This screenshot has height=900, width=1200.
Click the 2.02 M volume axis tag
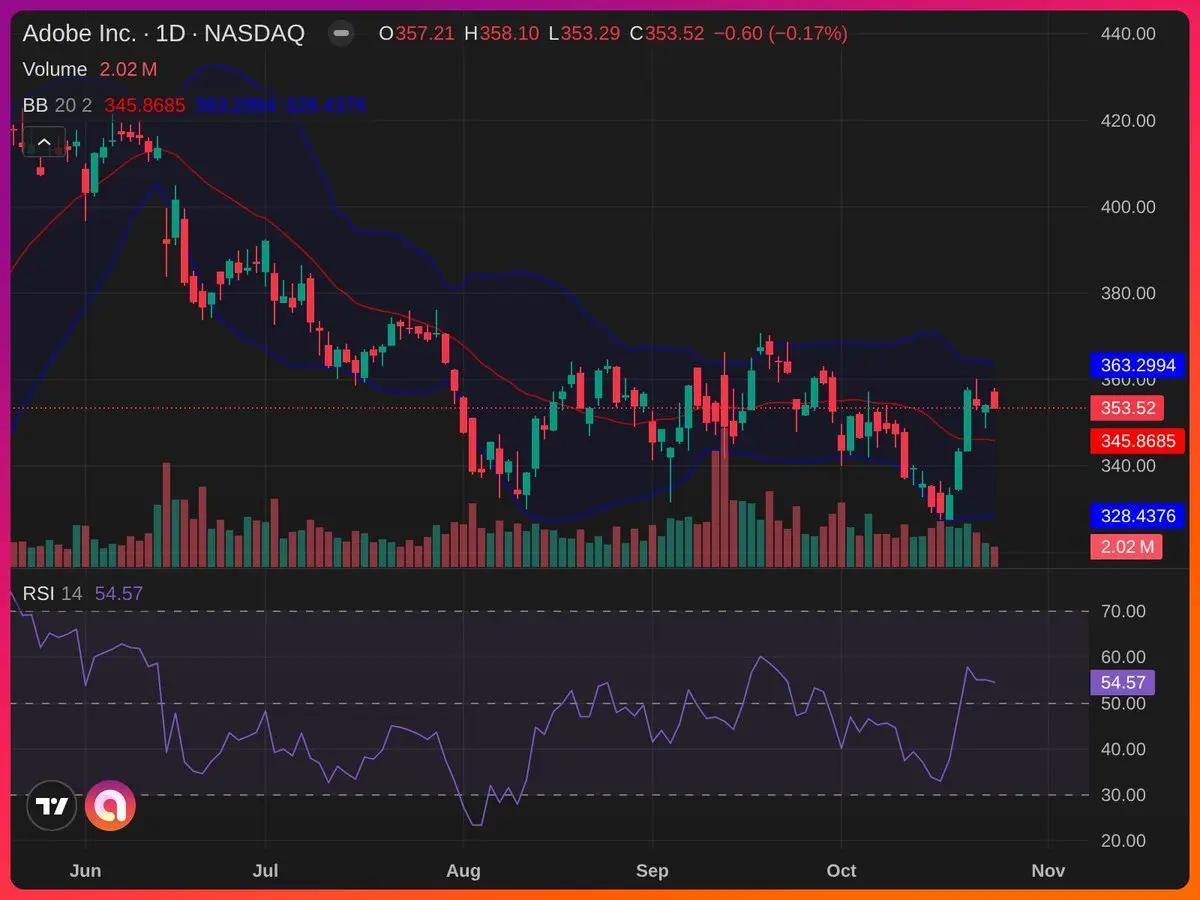[1126, 547]
